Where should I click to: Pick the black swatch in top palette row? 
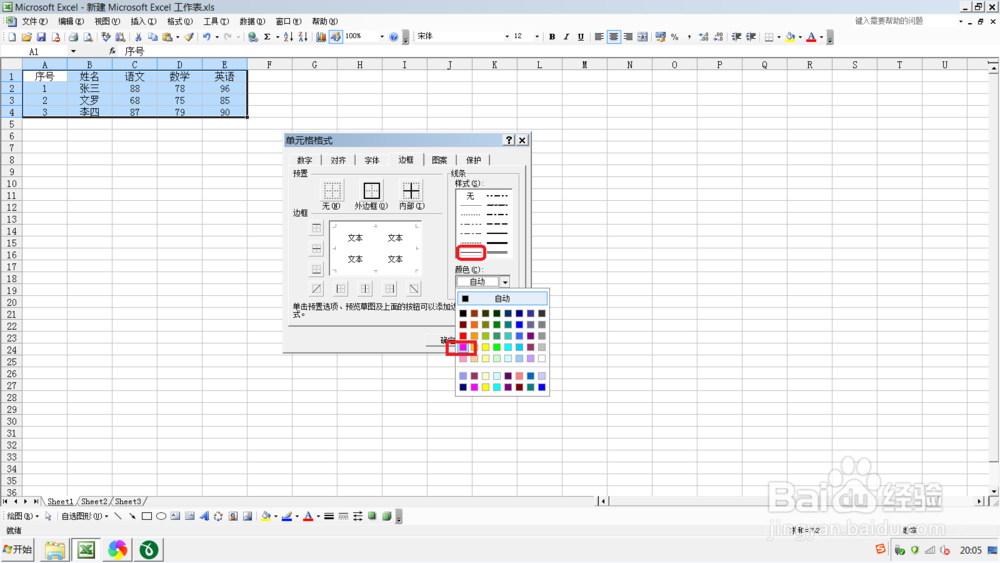463,313
